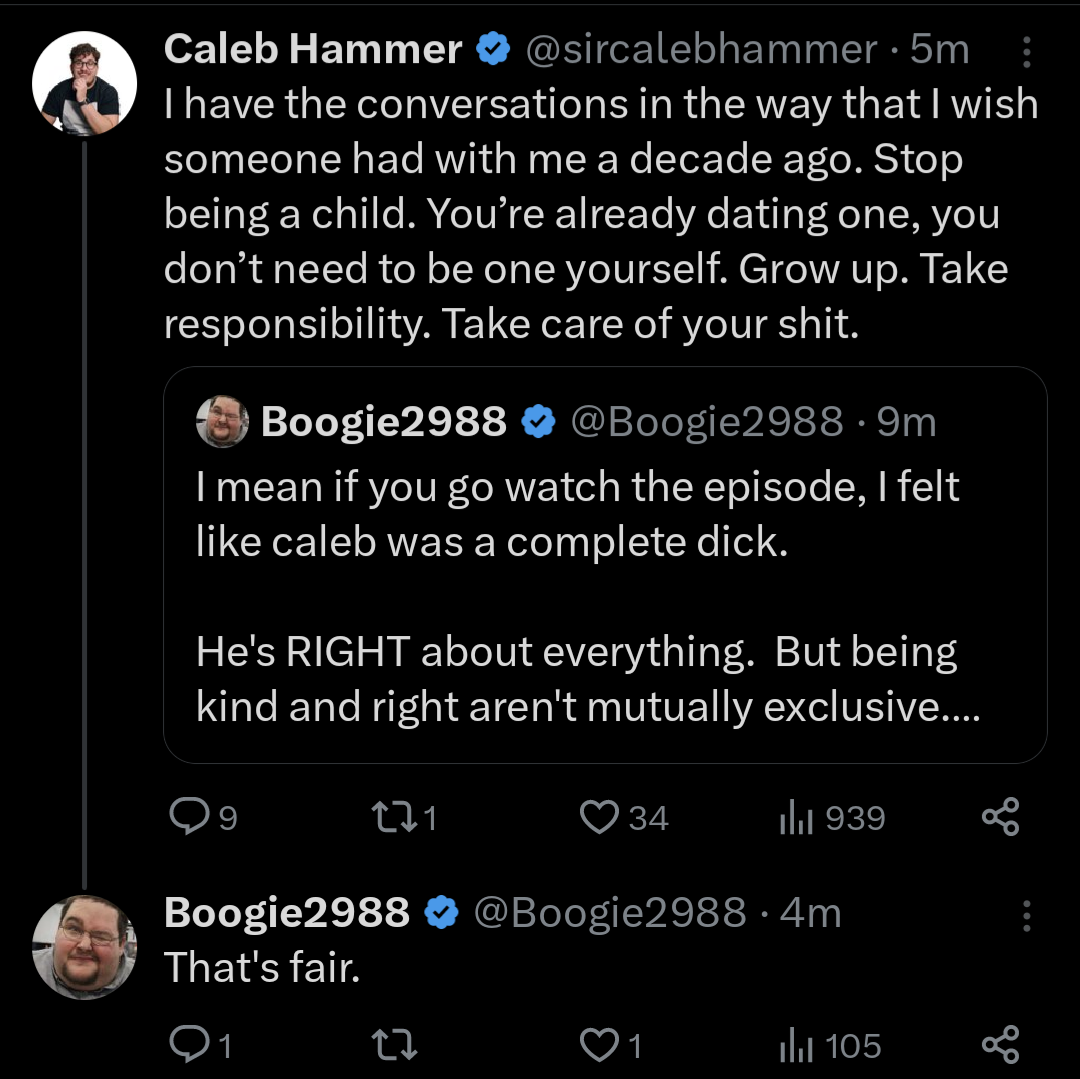Image resolution: width=1080 pixels, height=1079 pixels.
Task: Open Caleb Hammer's profile picture
Action: (x=84, y=83)
